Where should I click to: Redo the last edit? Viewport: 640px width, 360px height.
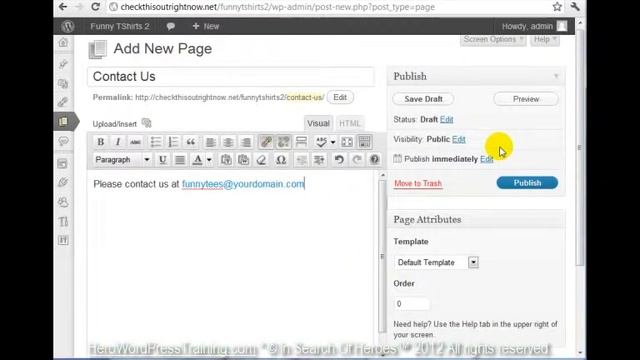[357, 160]
